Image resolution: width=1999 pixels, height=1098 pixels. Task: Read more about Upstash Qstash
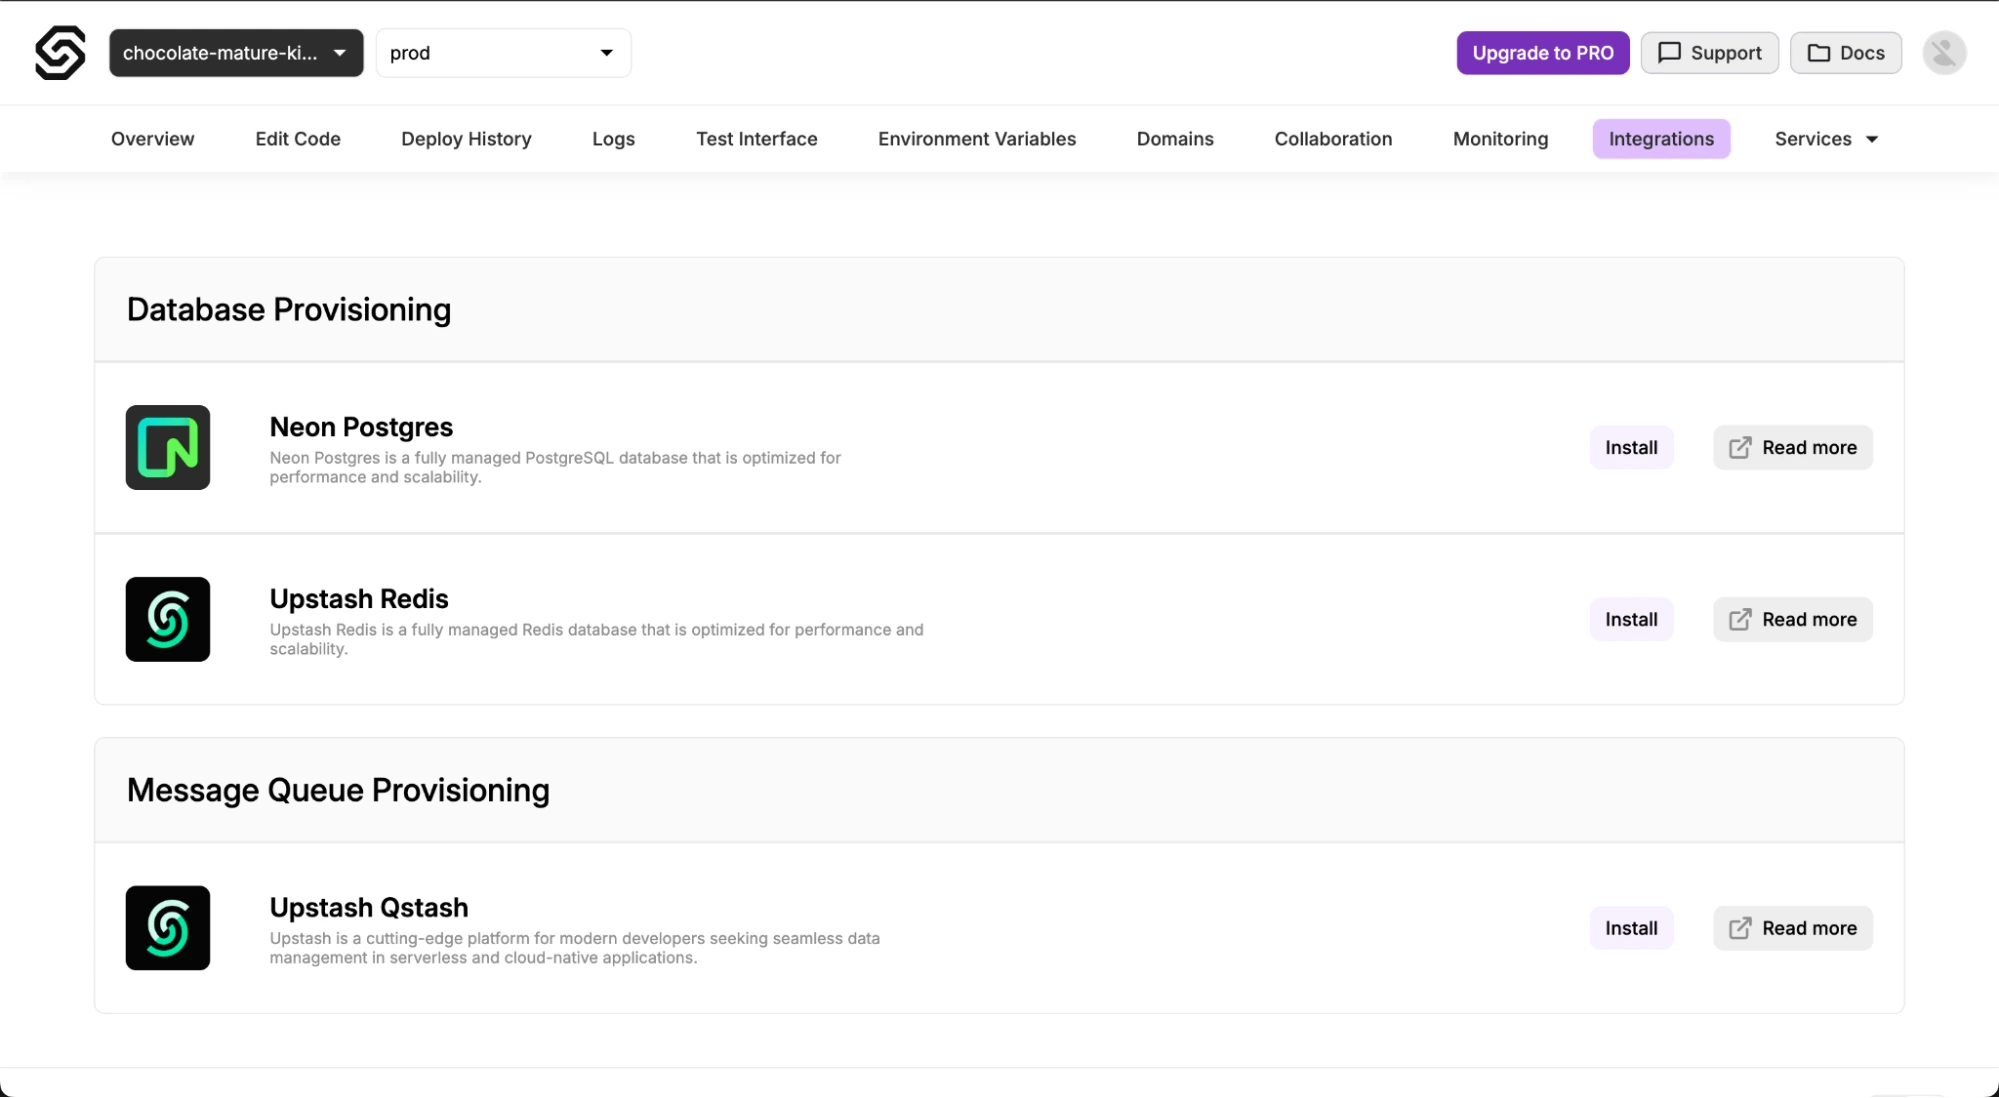tap(1793, 928)
